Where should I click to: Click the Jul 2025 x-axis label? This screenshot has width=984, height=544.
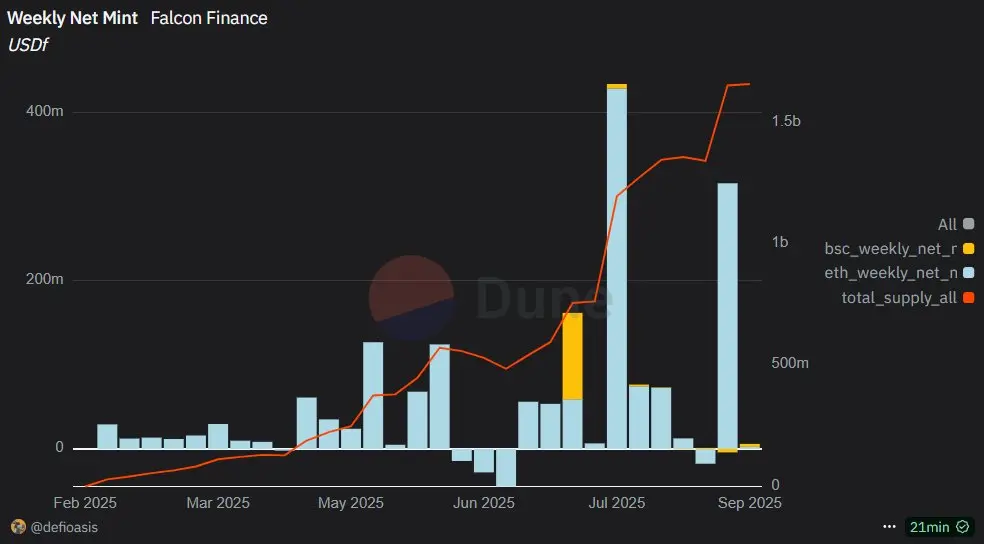(x=616, y=503)
